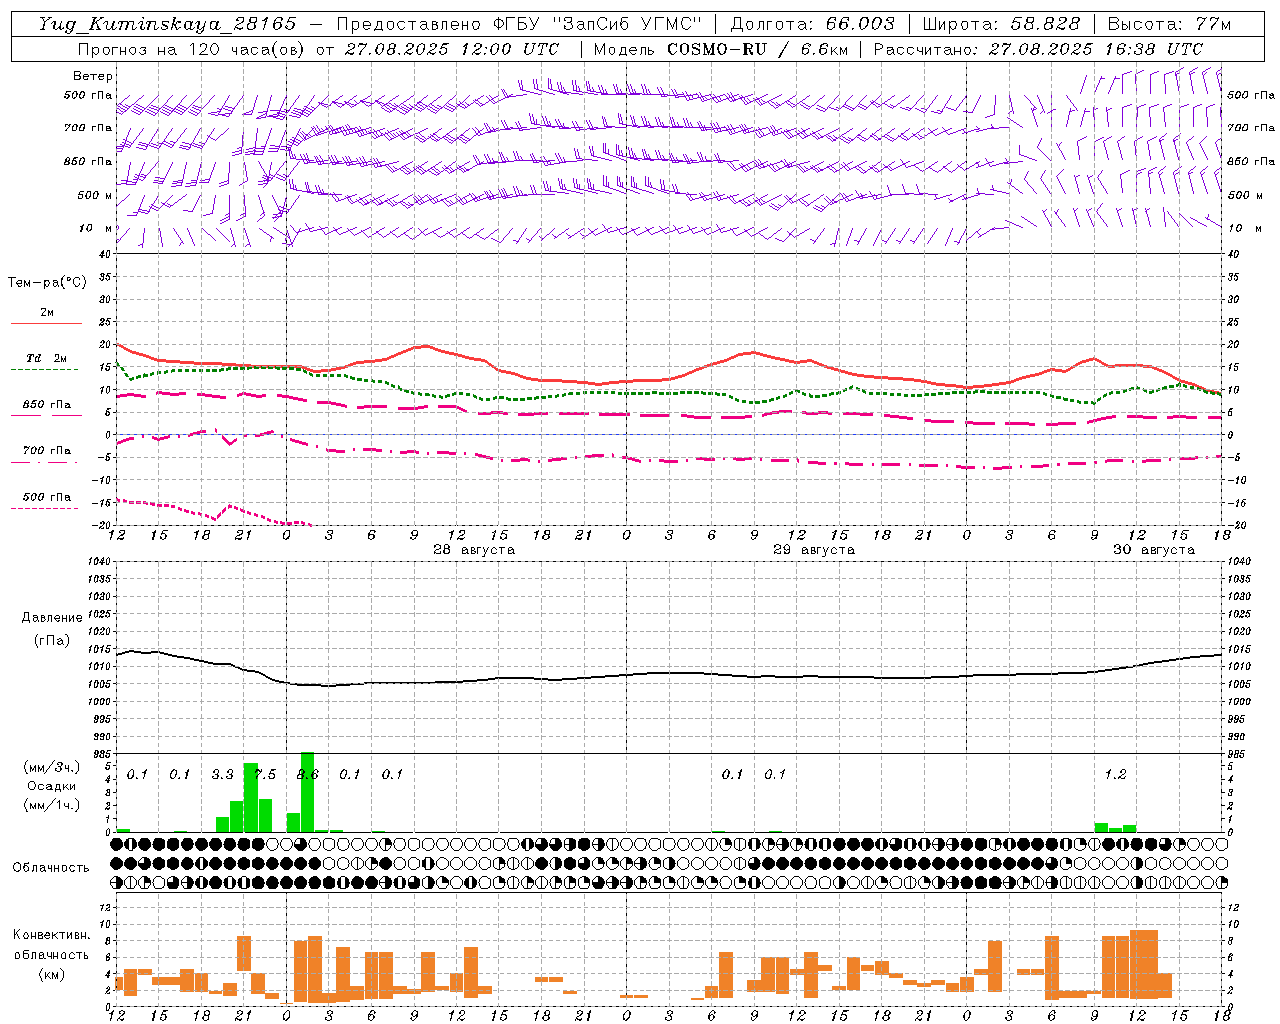Click the "Высота: 77м" header field
The height and width of the screenshot is (1024, 1280).
1170,24
